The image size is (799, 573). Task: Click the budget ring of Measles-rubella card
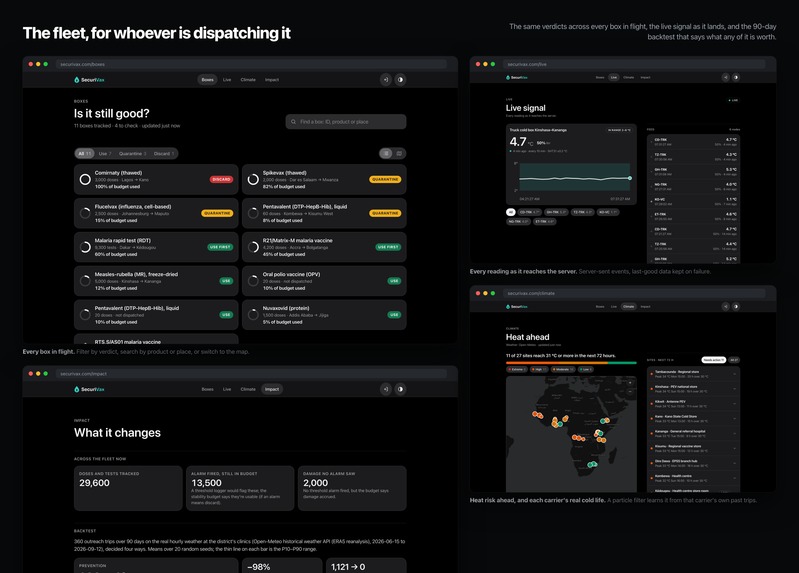pyautogui.click(x=85, y=281)
